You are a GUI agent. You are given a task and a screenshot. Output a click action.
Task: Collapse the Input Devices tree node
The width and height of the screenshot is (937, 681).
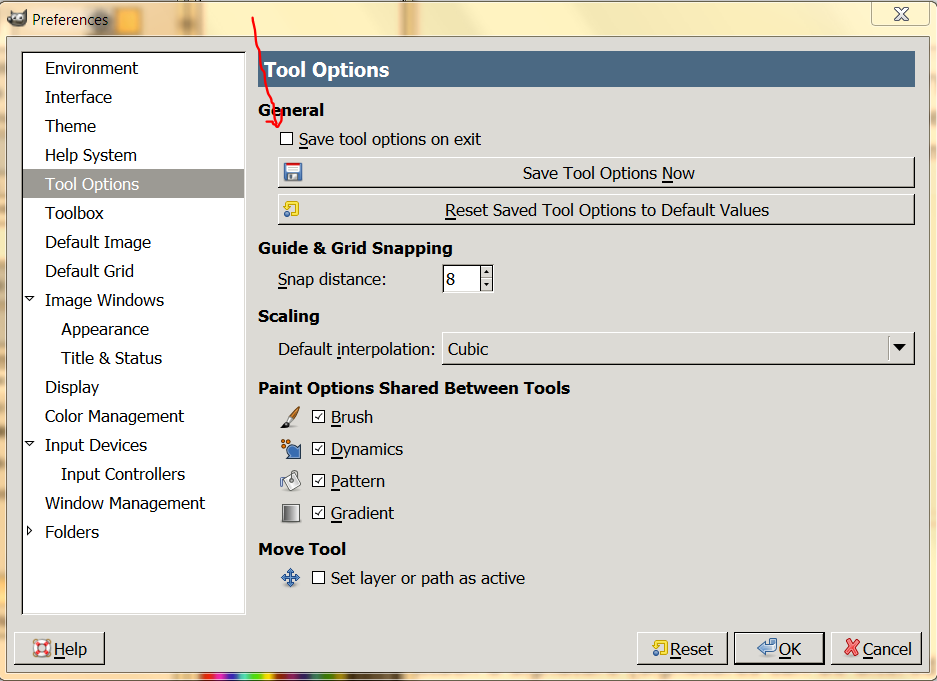pos(30,444)
